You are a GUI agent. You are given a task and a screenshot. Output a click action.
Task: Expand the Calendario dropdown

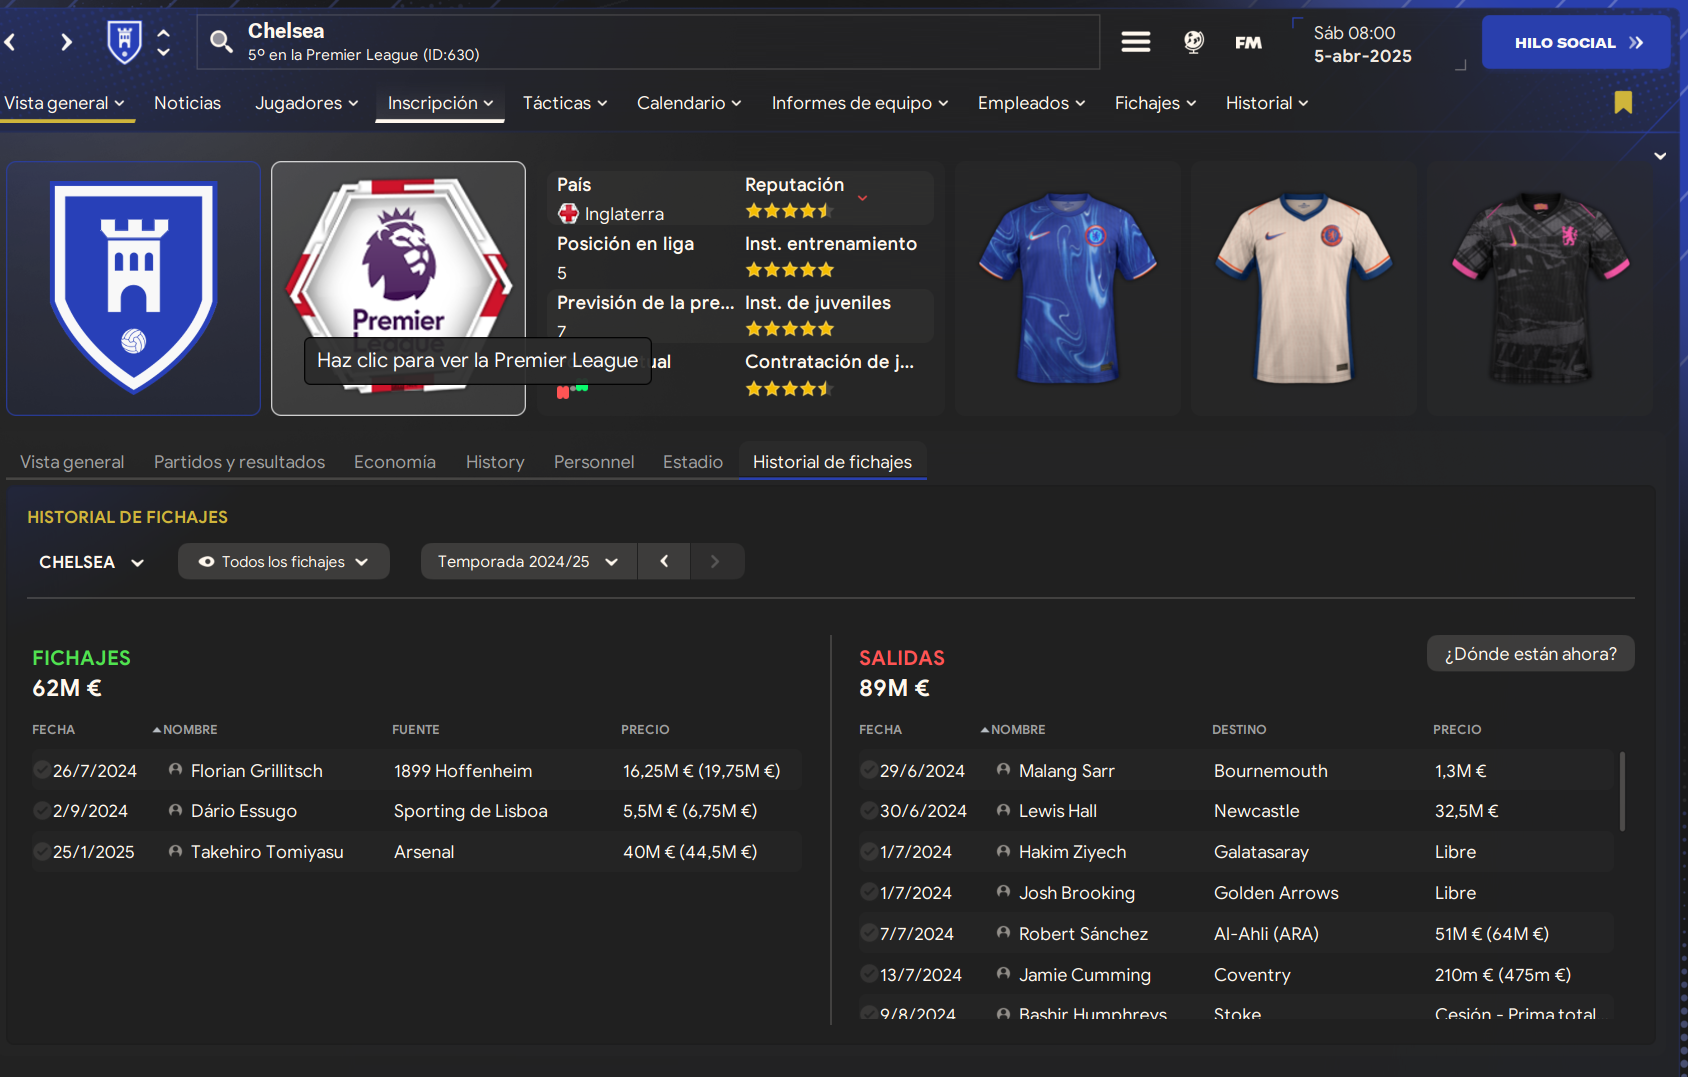689,103
